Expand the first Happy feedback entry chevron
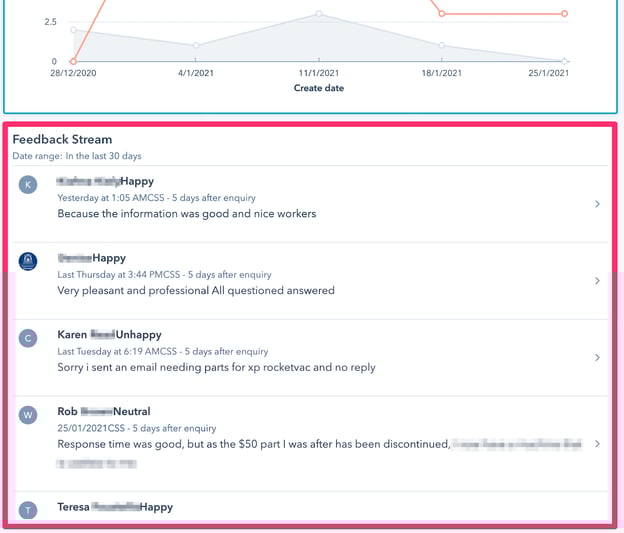Viewport: 624px width, 533px height. pos(597,204)
